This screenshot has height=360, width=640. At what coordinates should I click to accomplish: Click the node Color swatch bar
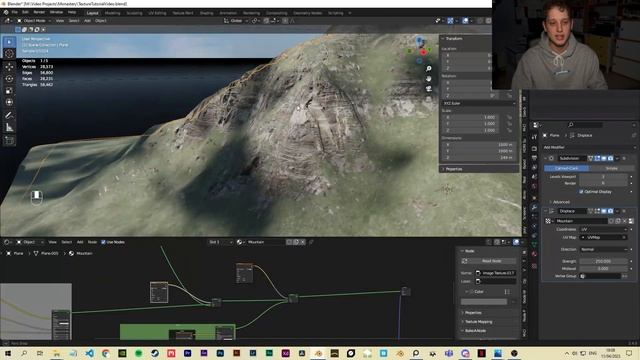(484, 302)
